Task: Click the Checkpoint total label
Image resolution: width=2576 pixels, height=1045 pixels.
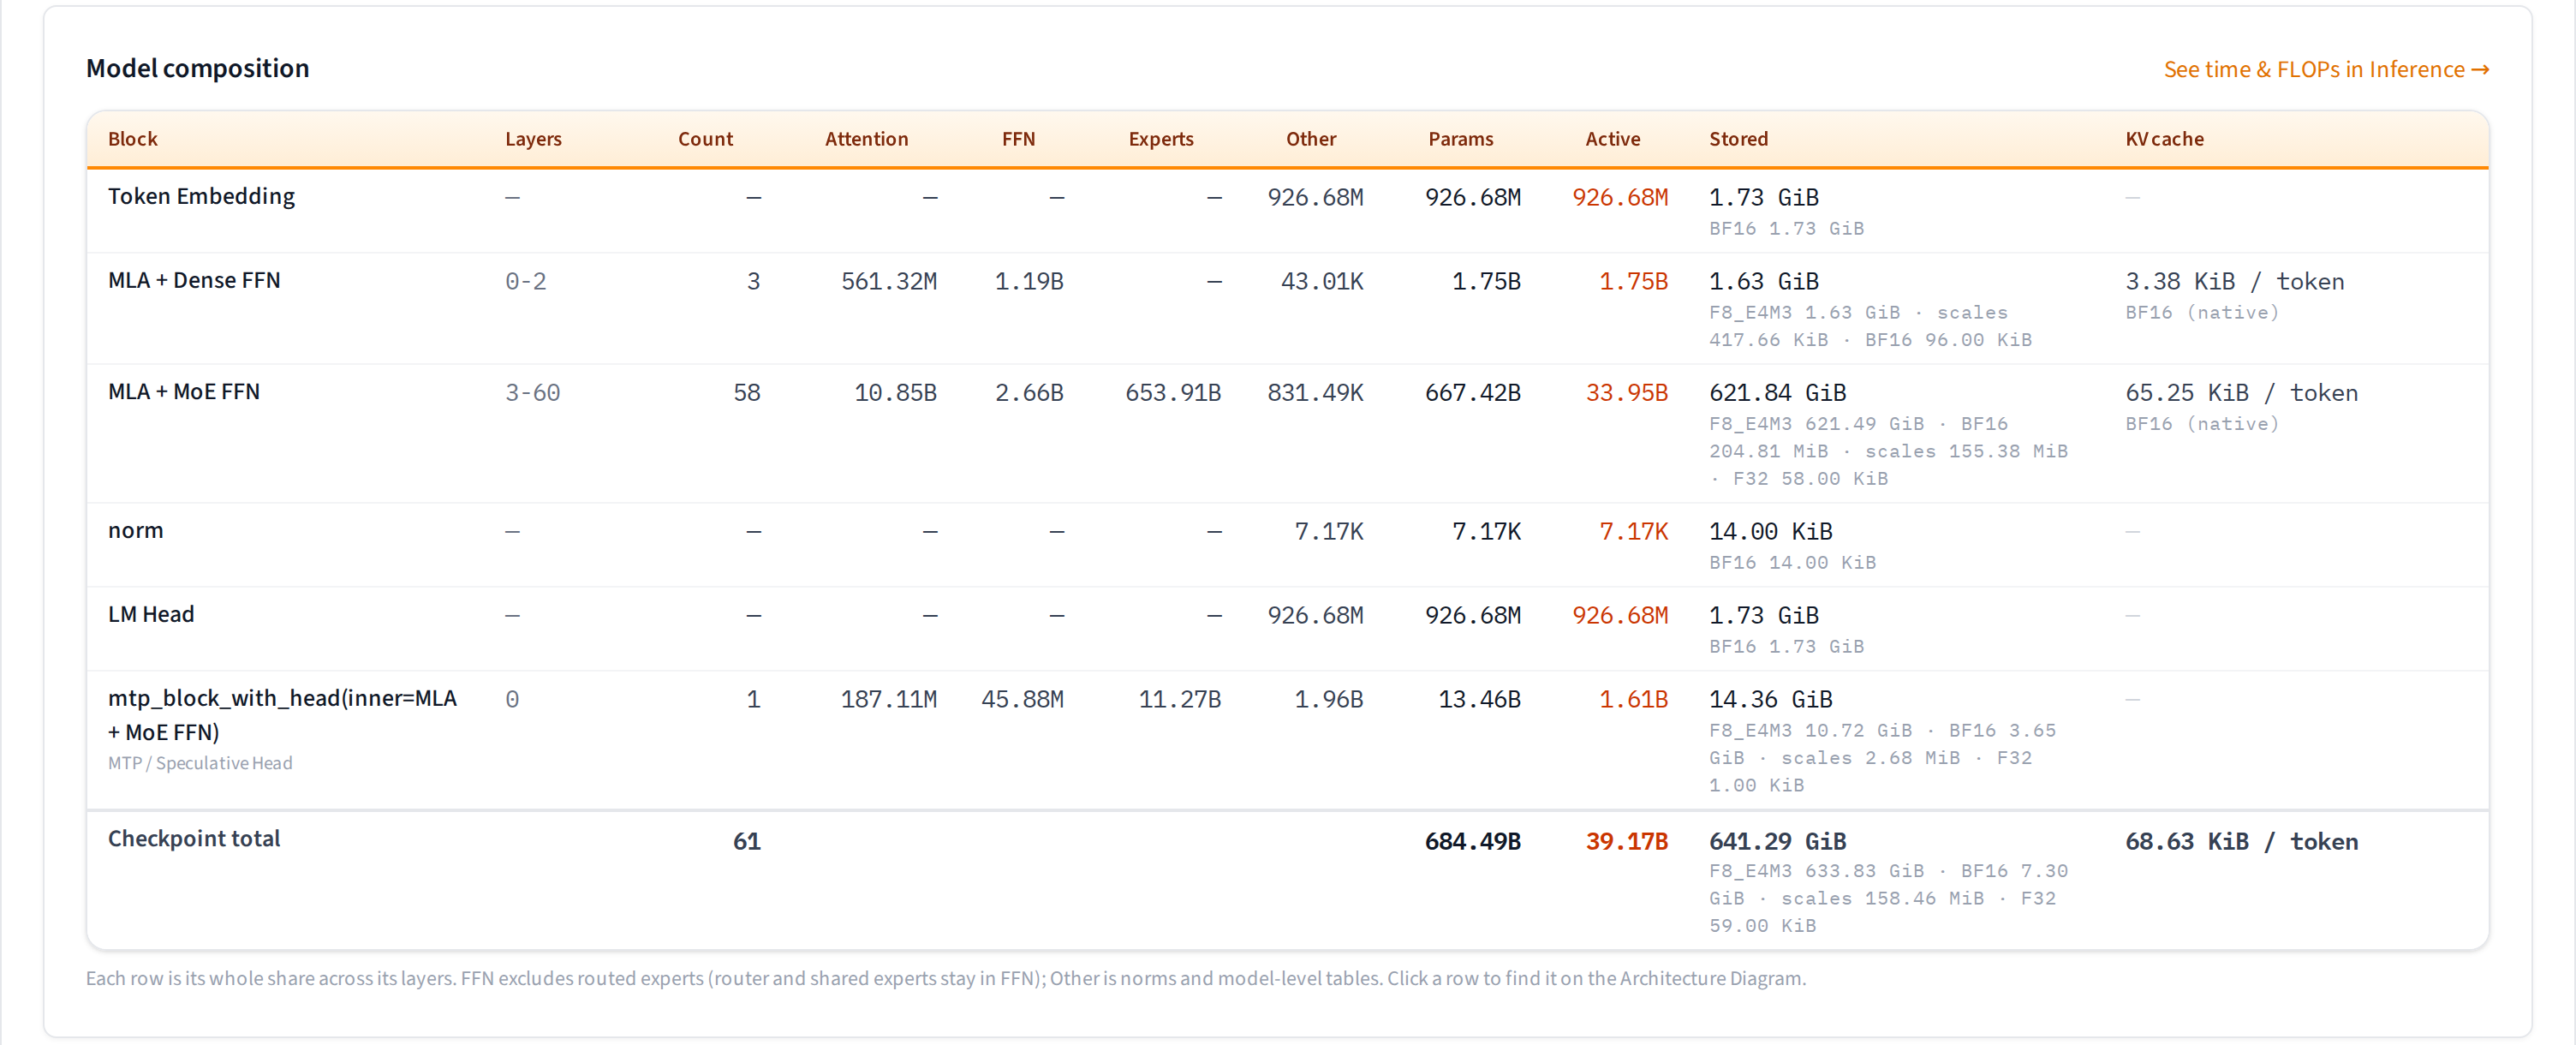Action: coord(194,838)
